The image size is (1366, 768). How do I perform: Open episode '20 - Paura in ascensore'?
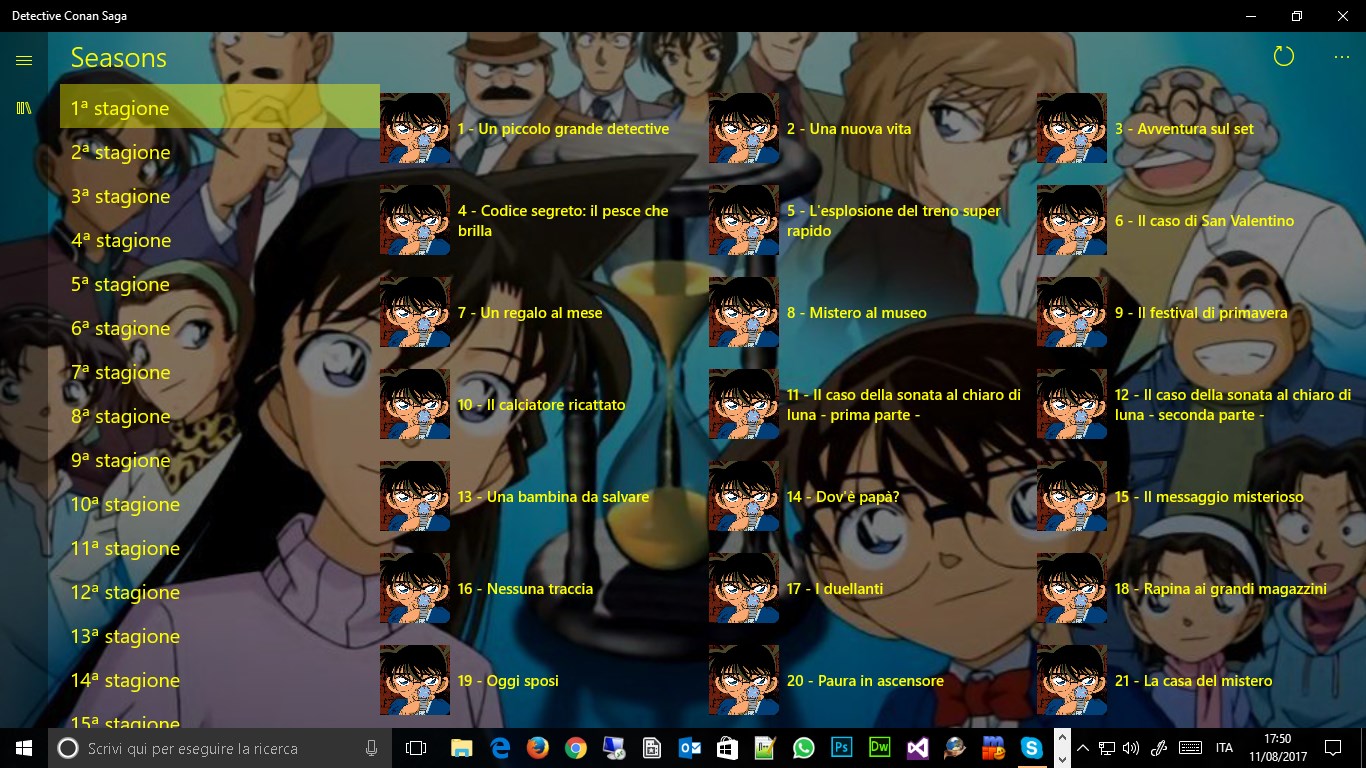[869, 680]
